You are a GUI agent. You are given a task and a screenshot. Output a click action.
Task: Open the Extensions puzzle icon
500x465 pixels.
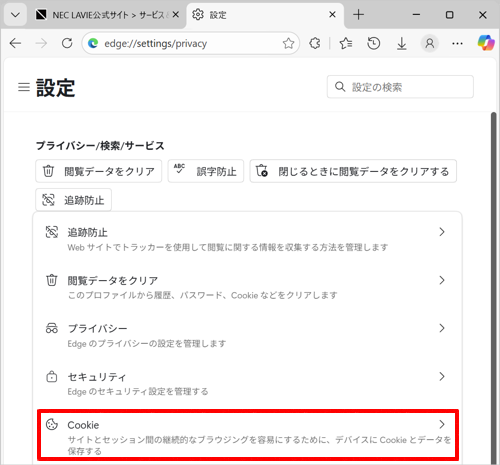pyautogui.click(x=315, y=43)
